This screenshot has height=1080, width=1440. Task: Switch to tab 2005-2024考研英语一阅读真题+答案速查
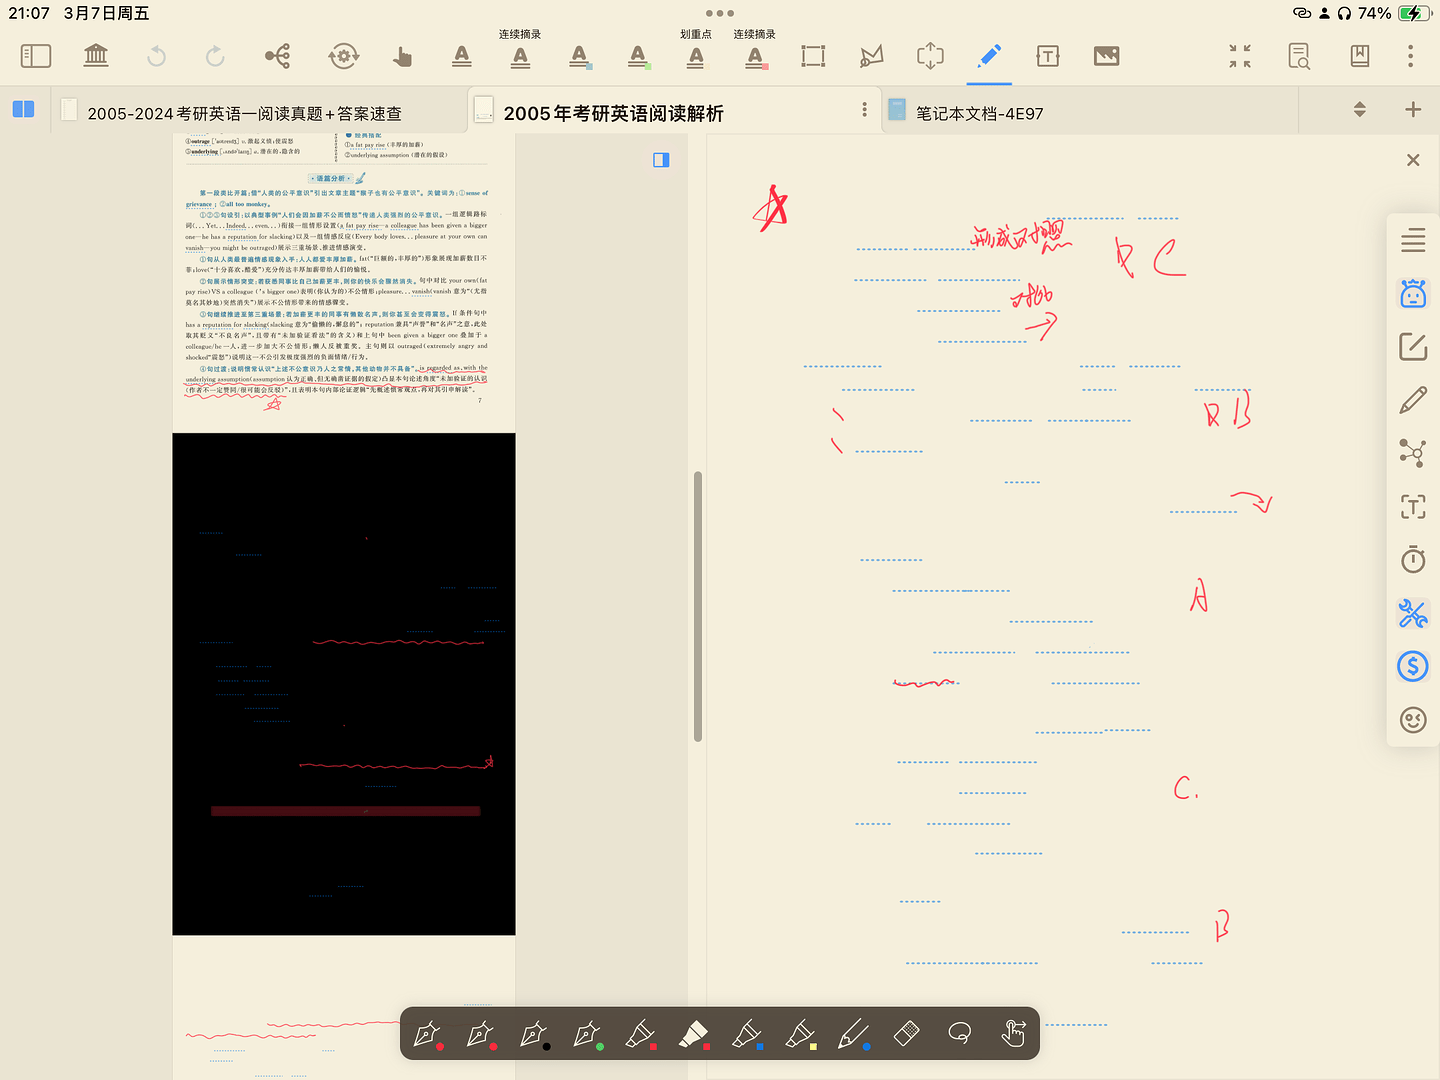tap(244, 113)
